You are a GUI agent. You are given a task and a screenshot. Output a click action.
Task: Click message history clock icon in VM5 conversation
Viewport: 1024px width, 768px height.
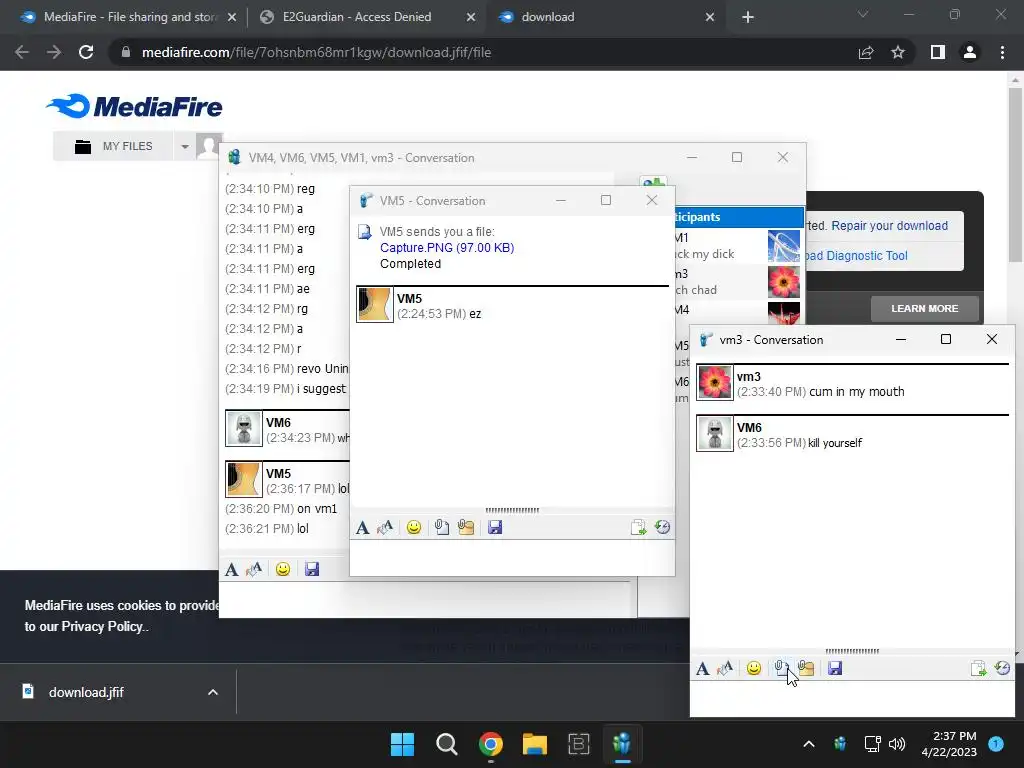662,528
